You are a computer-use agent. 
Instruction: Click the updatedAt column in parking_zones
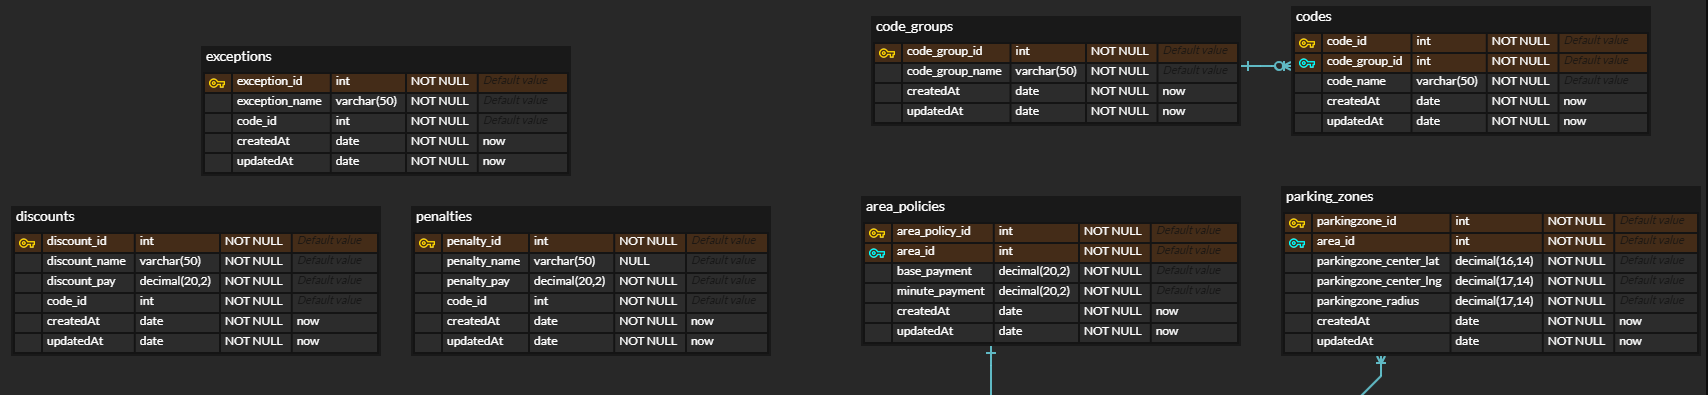(x=1345, y=341)
